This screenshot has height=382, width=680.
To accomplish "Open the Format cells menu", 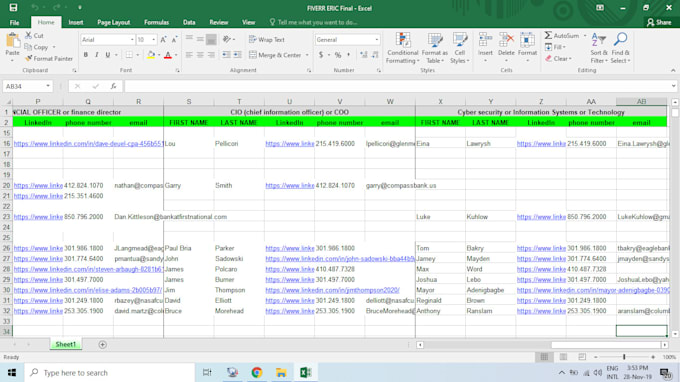I will click(x=527, y=47).
